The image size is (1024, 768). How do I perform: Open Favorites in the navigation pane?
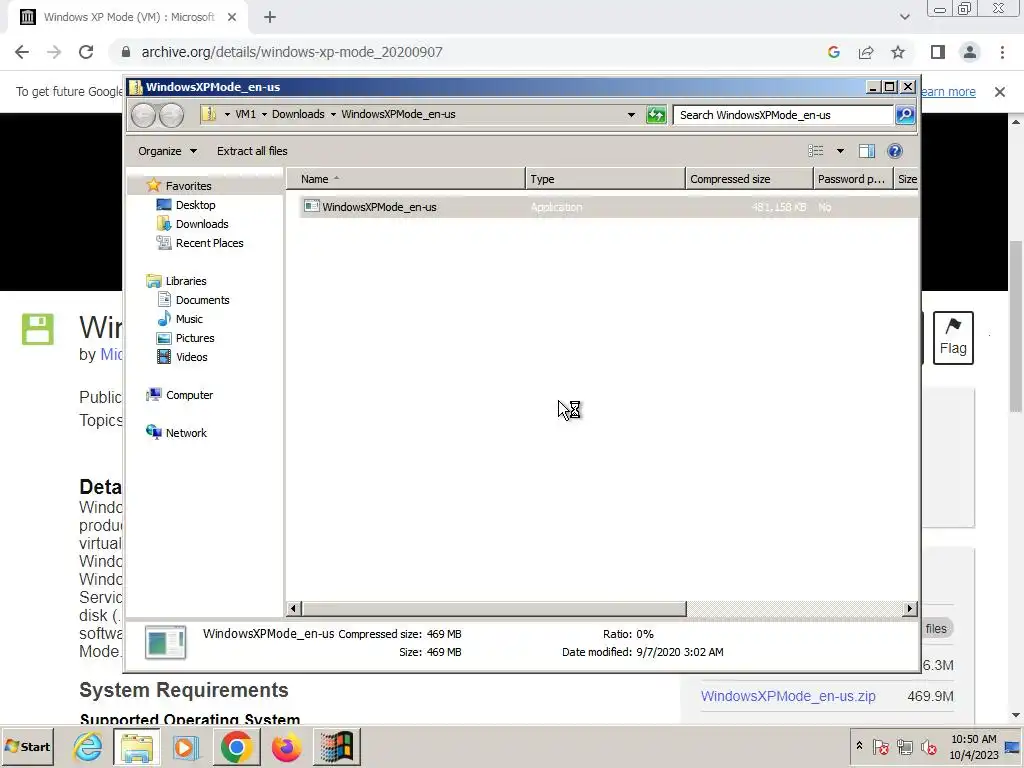188,186
